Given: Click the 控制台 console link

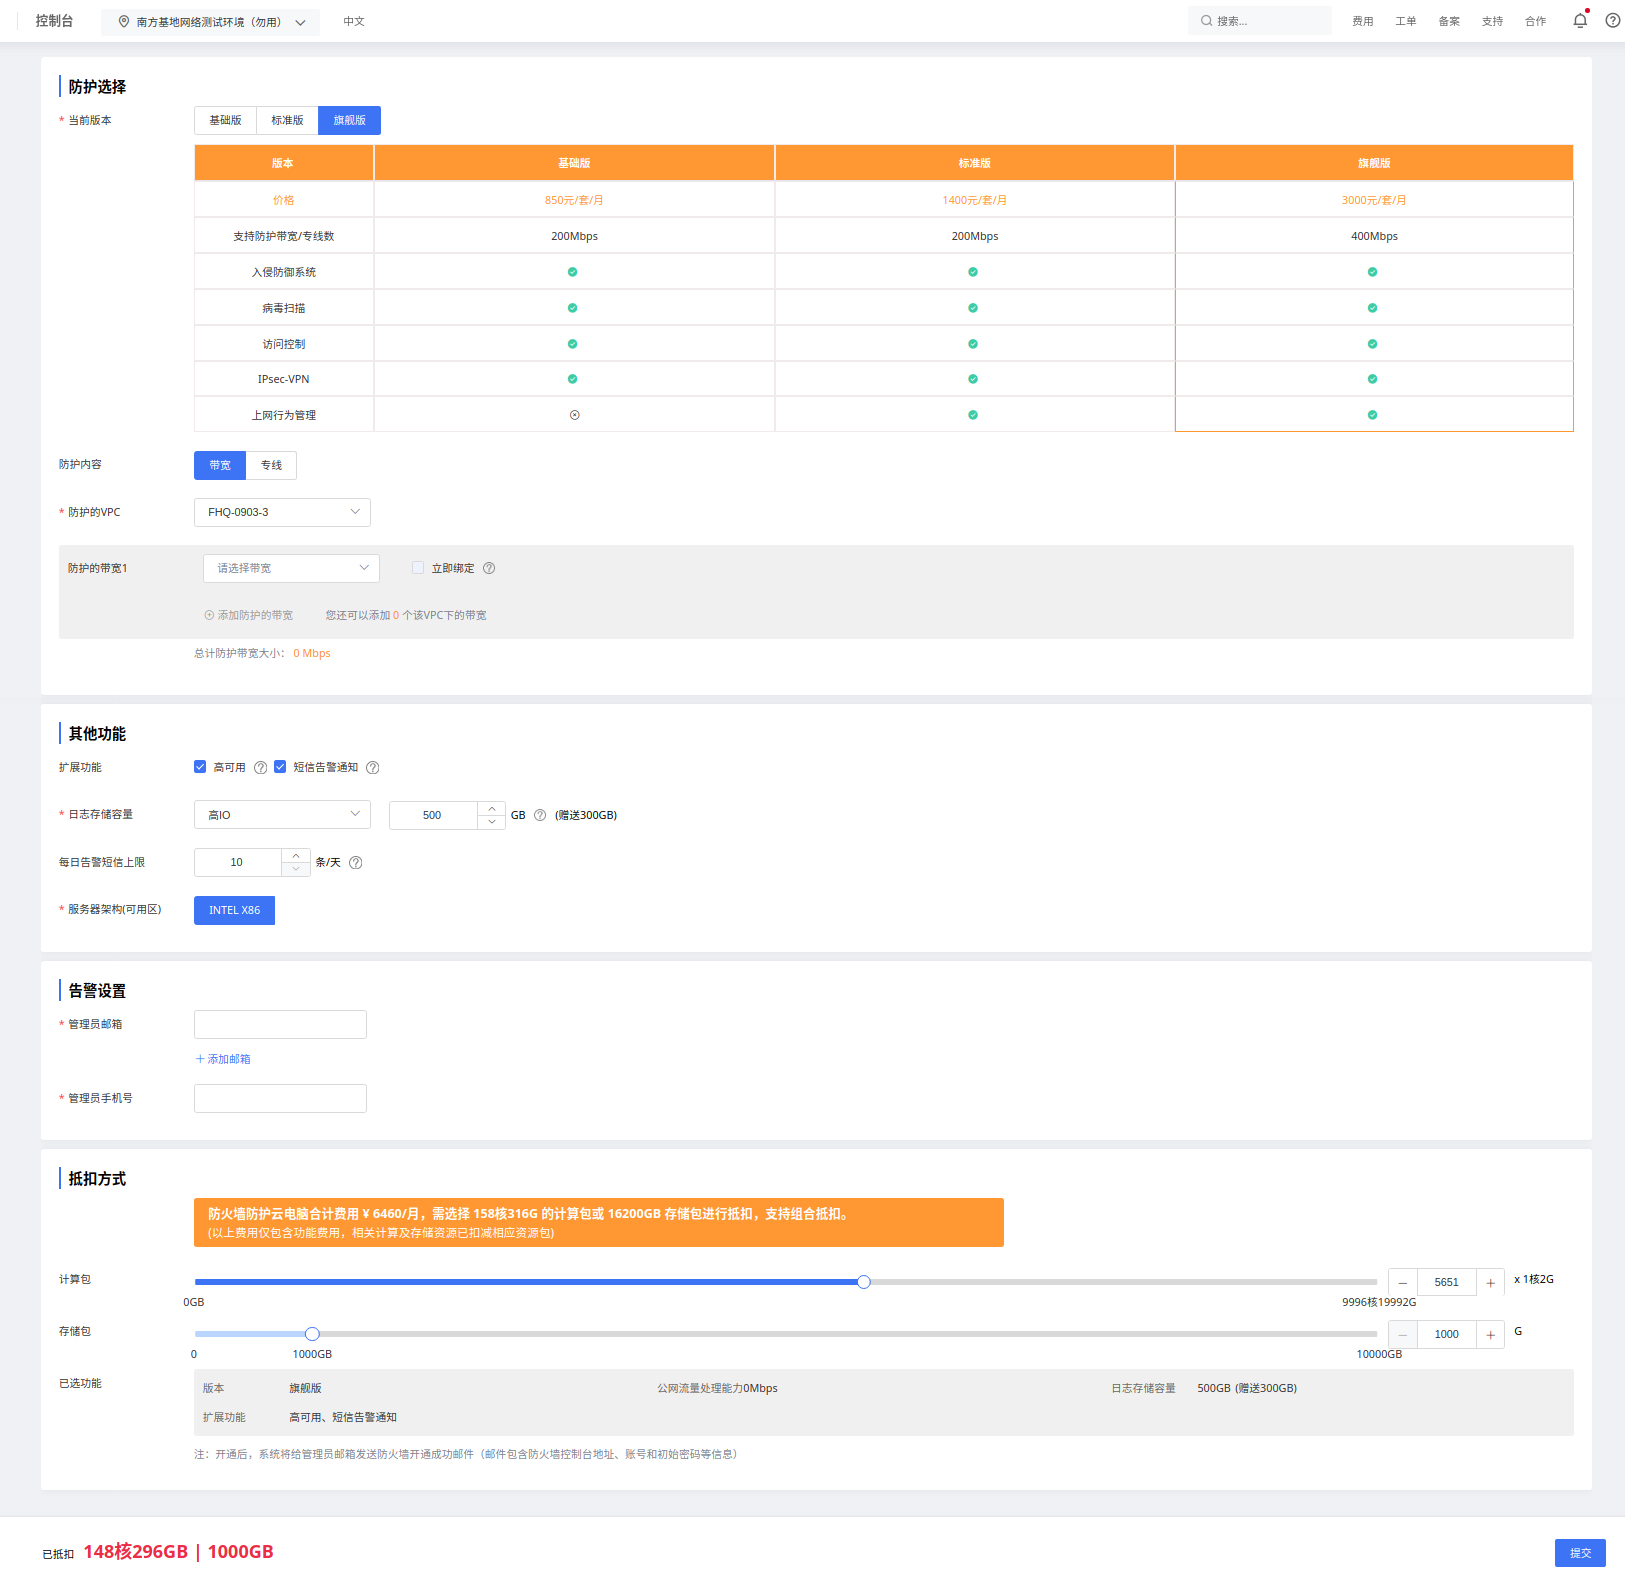Looking at the screenshot, I should pos(54,21).
